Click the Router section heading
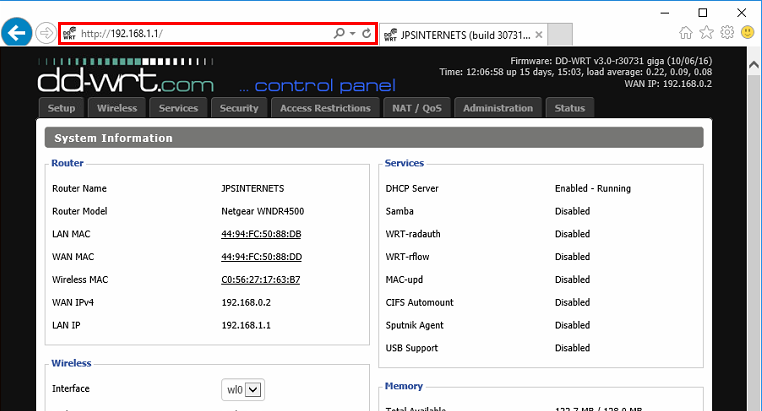This screenshot has width=762, height=411. (68, 163)
